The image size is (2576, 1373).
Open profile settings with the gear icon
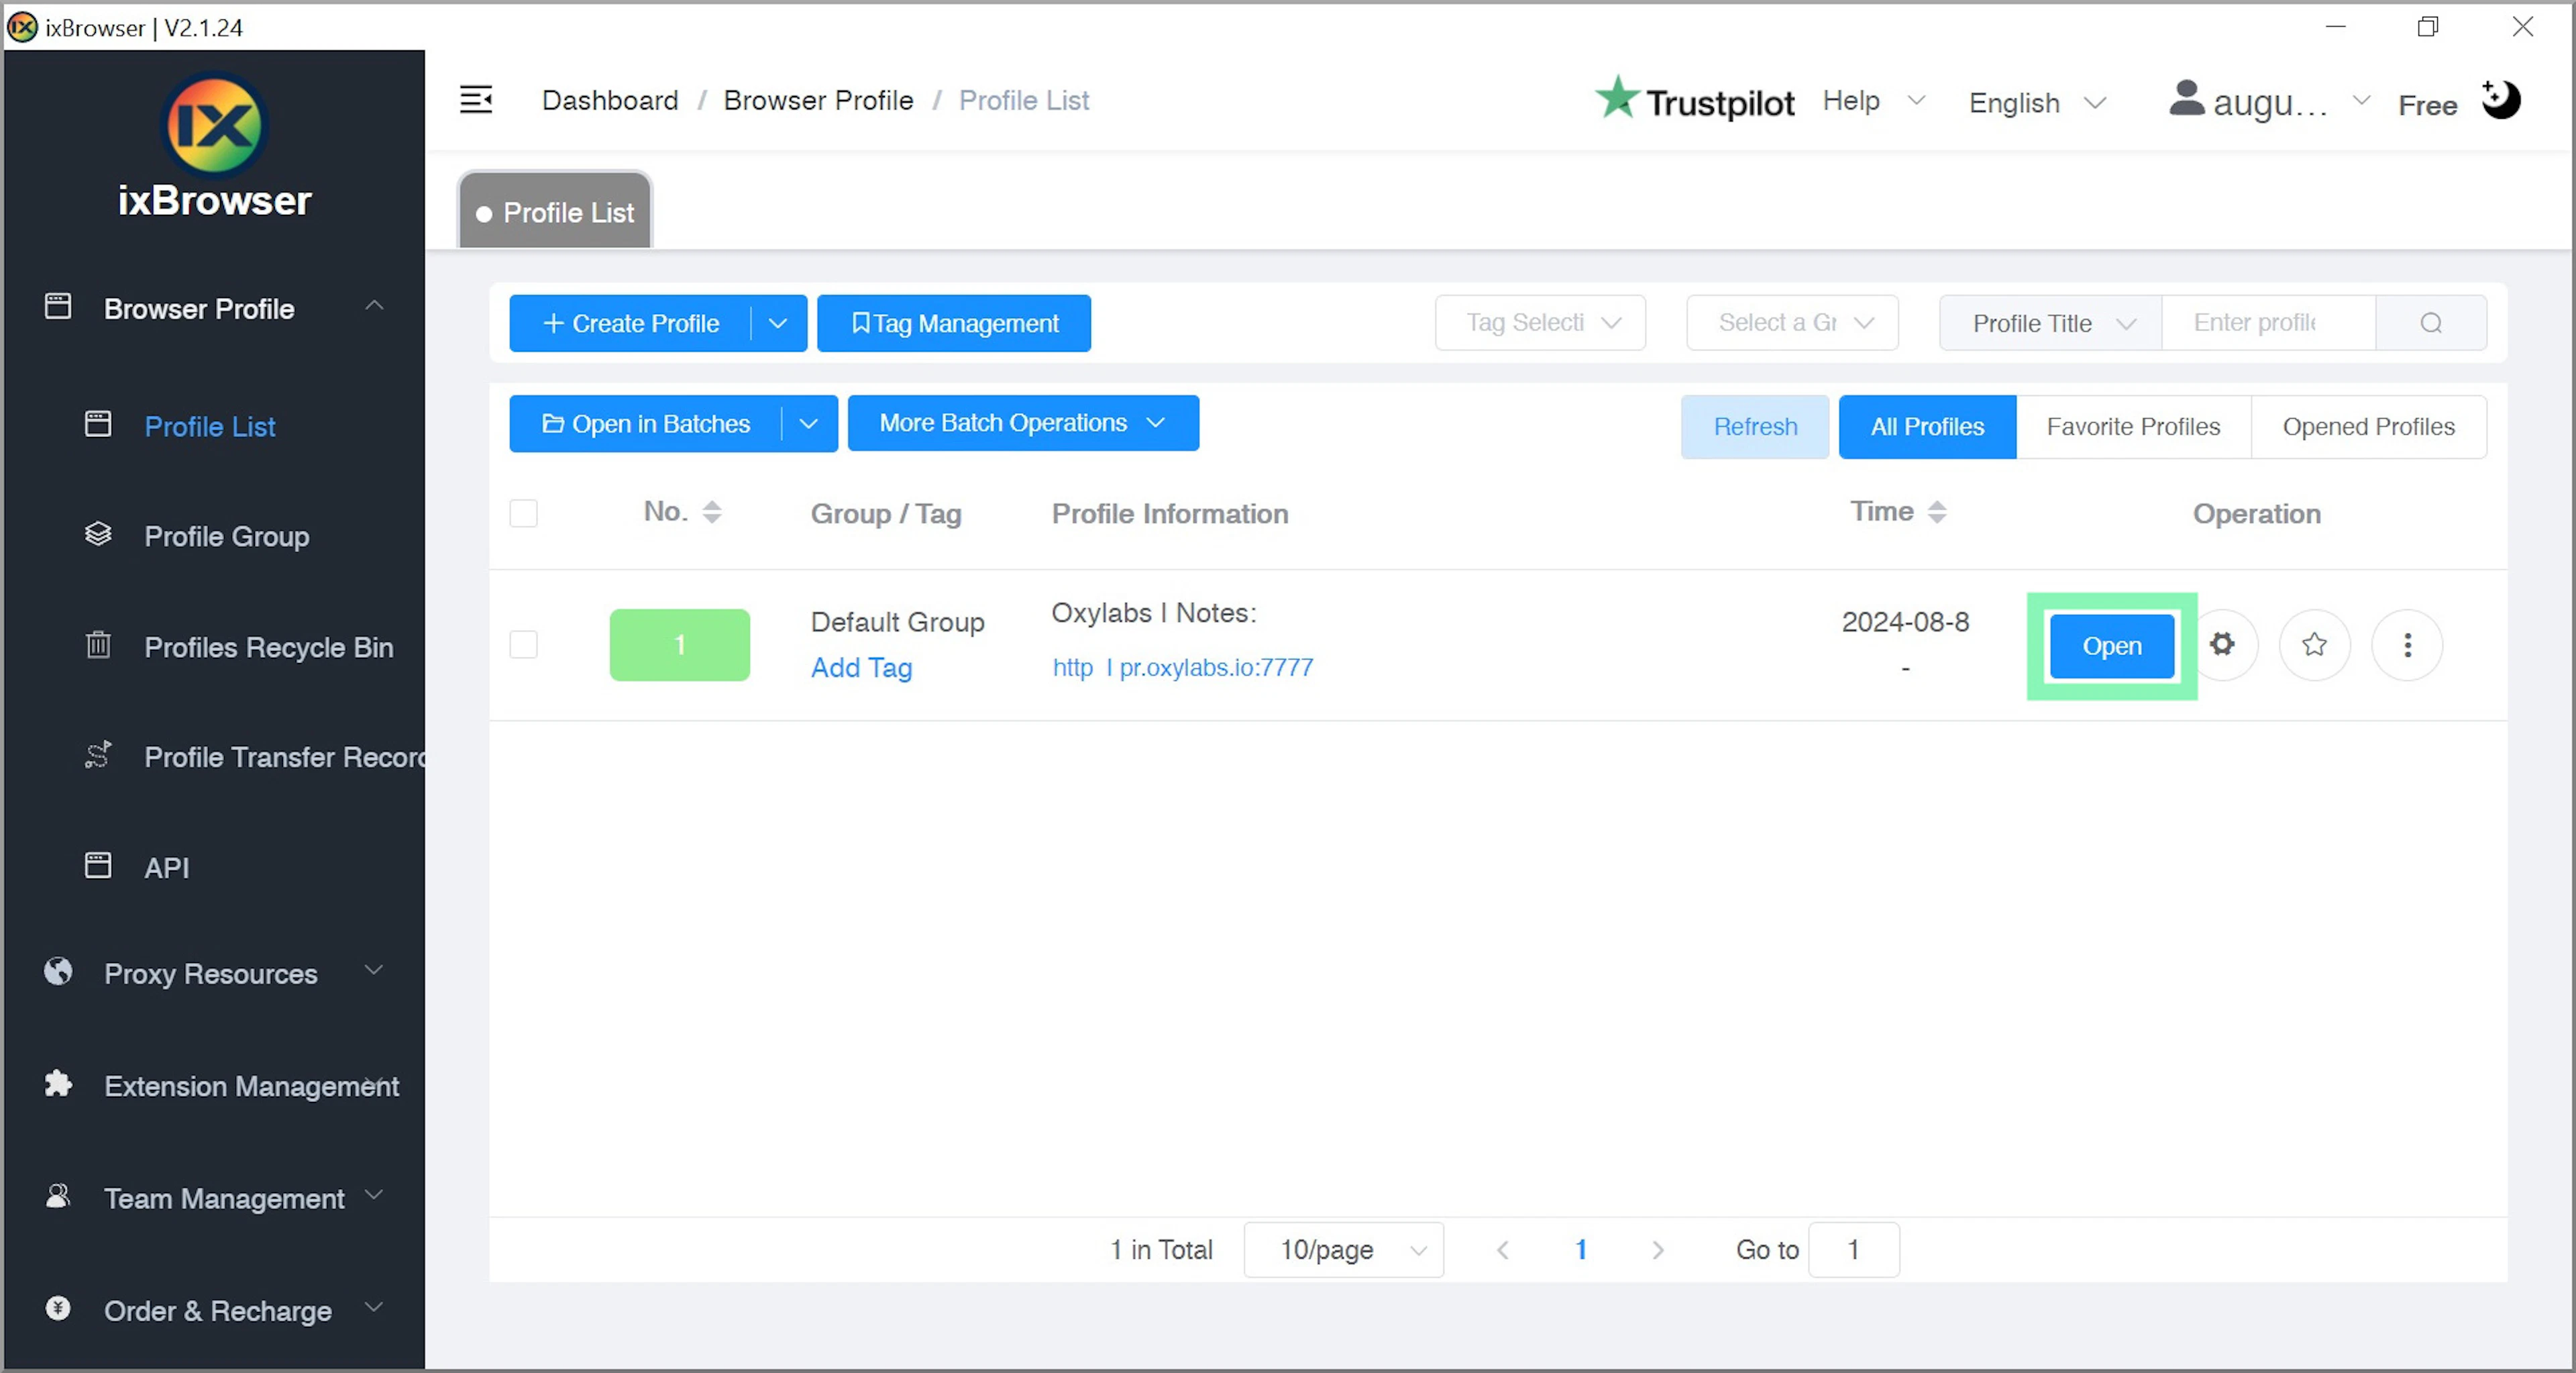2222,644
